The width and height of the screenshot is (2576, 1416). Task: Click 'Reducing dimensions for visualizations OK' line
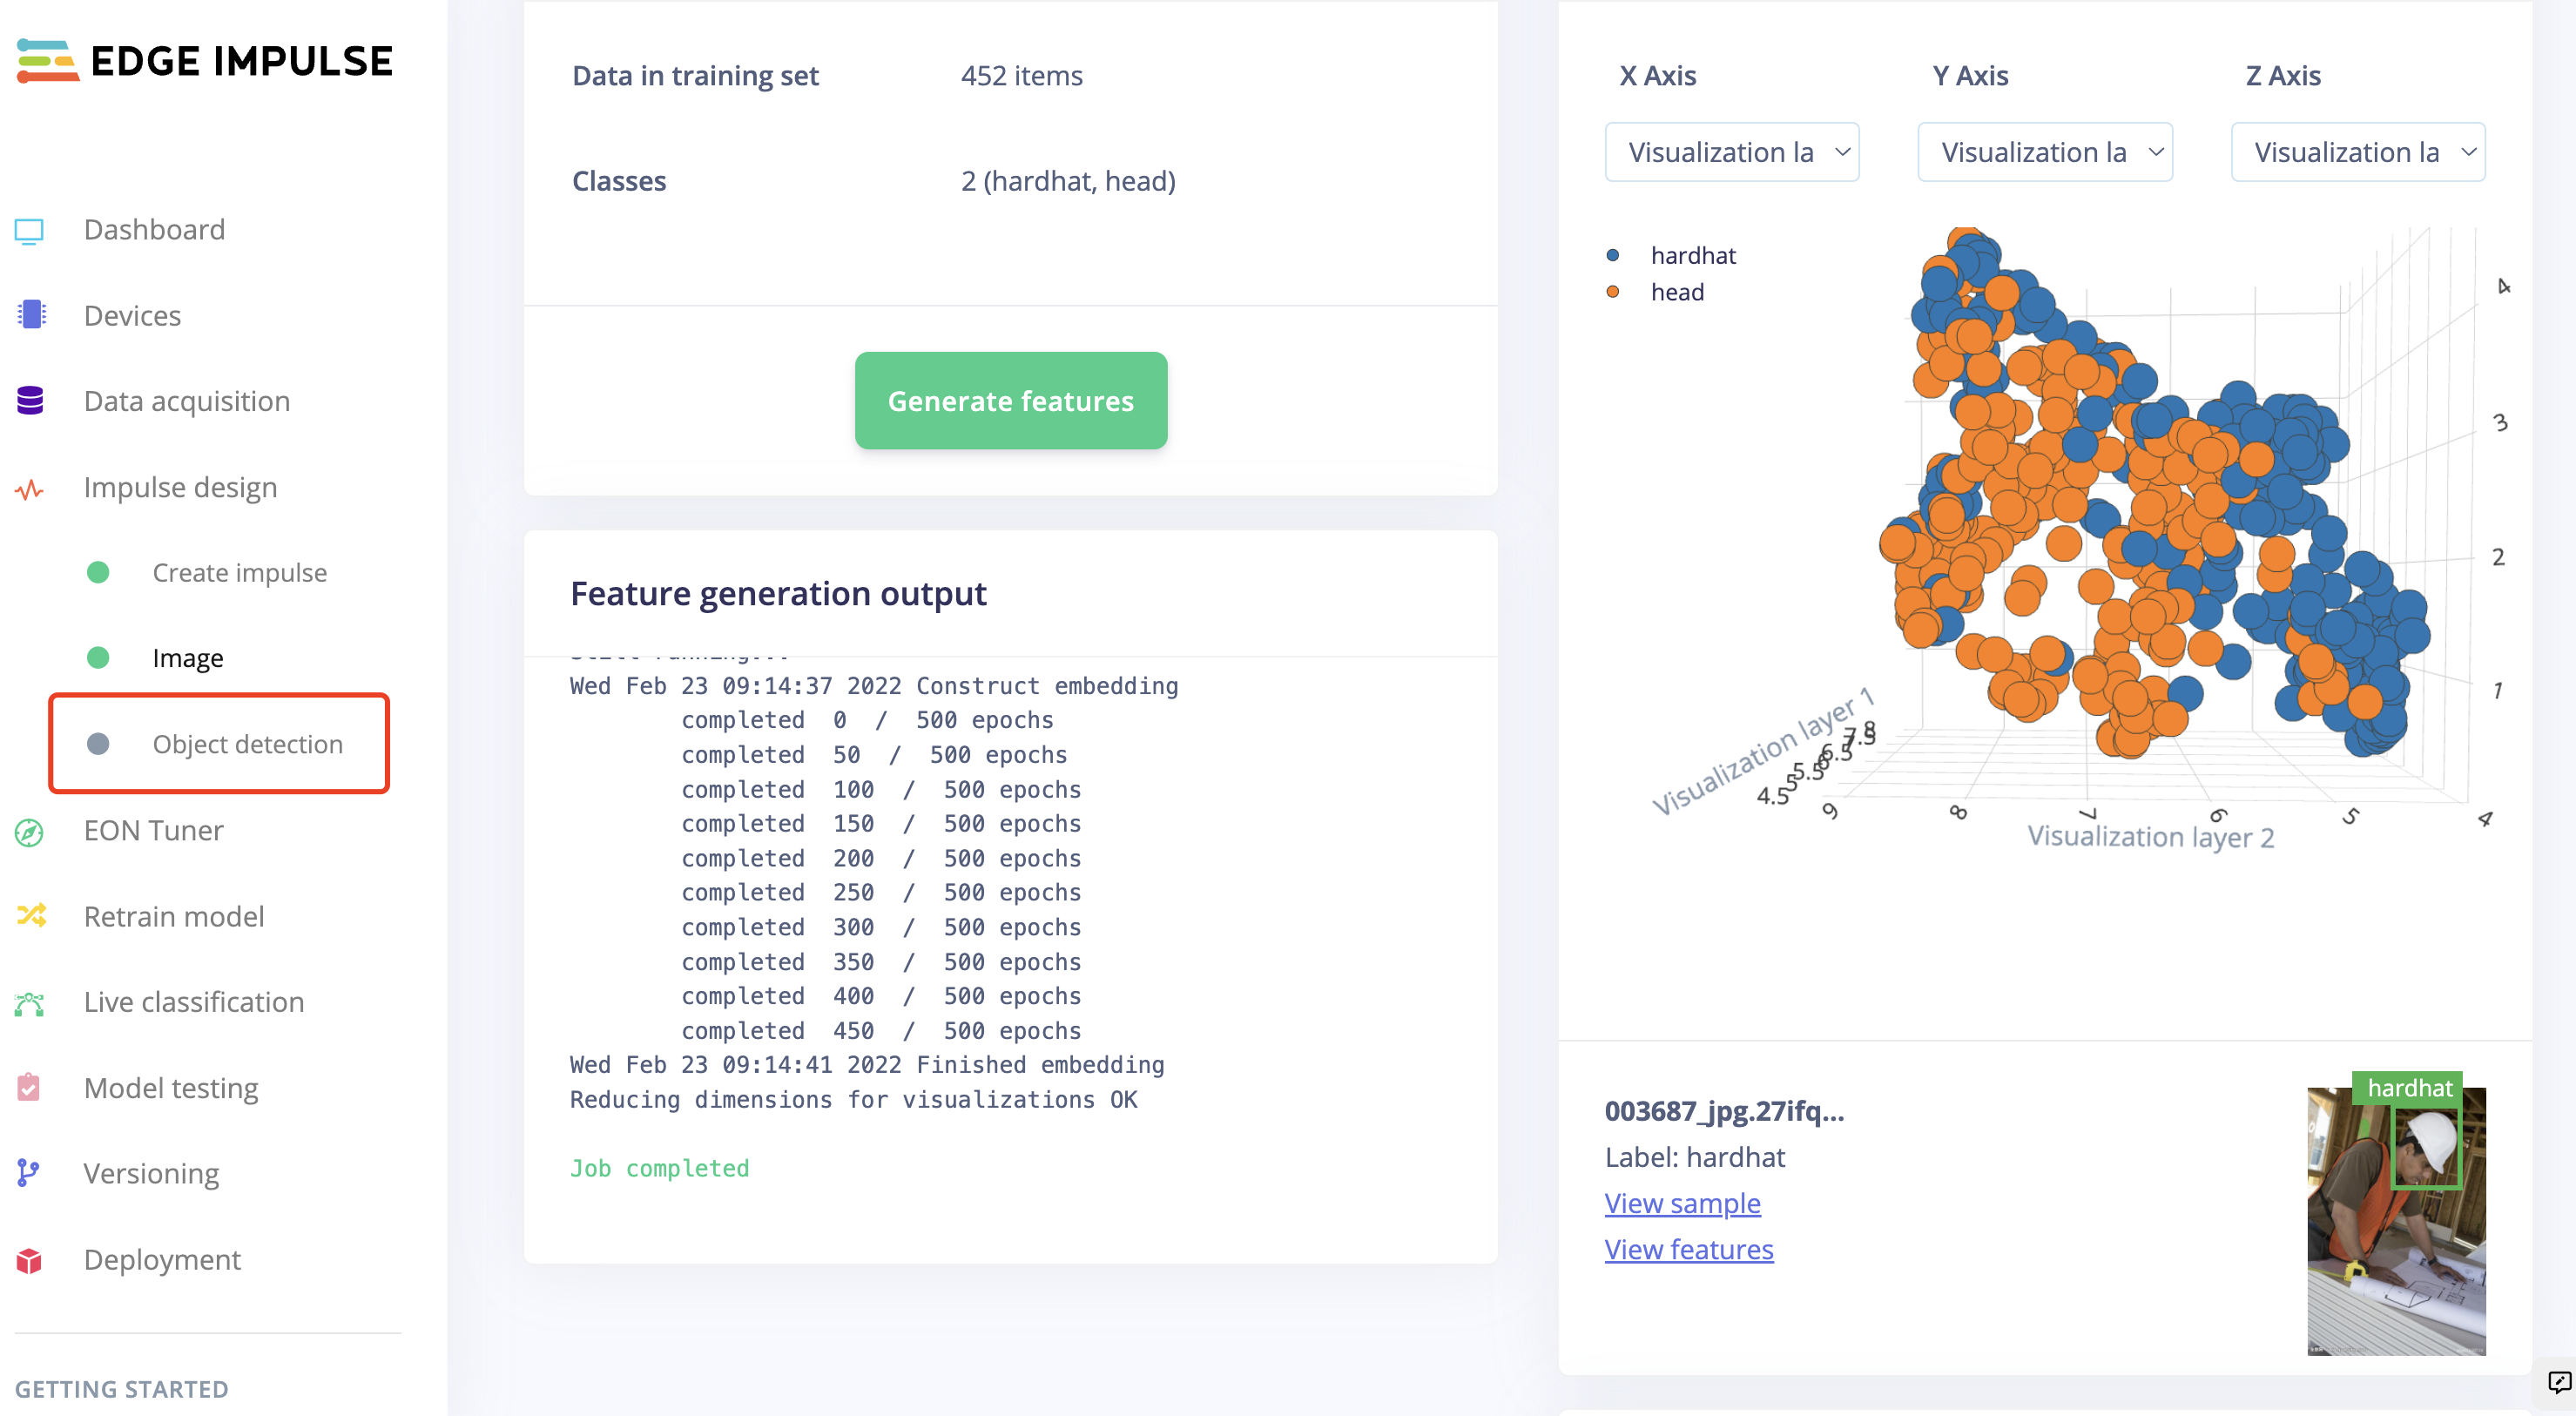(x=853, y=1100)
